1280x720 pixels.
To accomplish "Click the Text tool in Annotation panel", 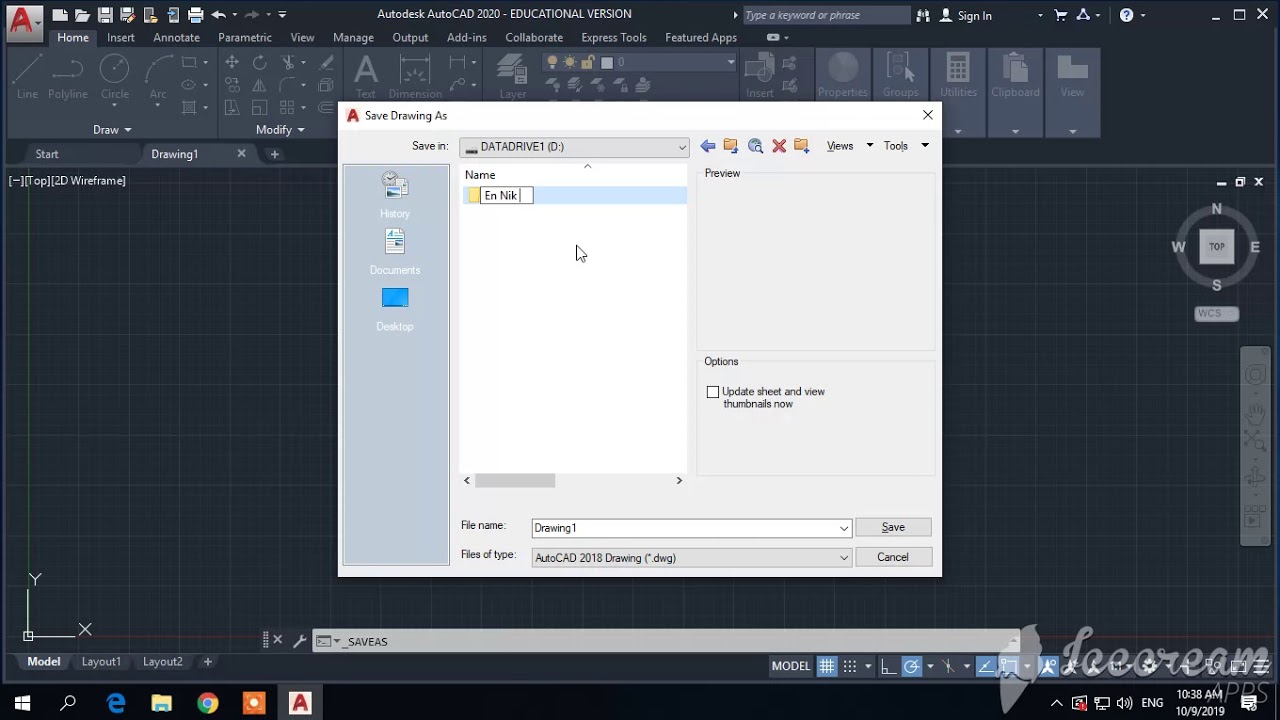I will click(366, 77).
